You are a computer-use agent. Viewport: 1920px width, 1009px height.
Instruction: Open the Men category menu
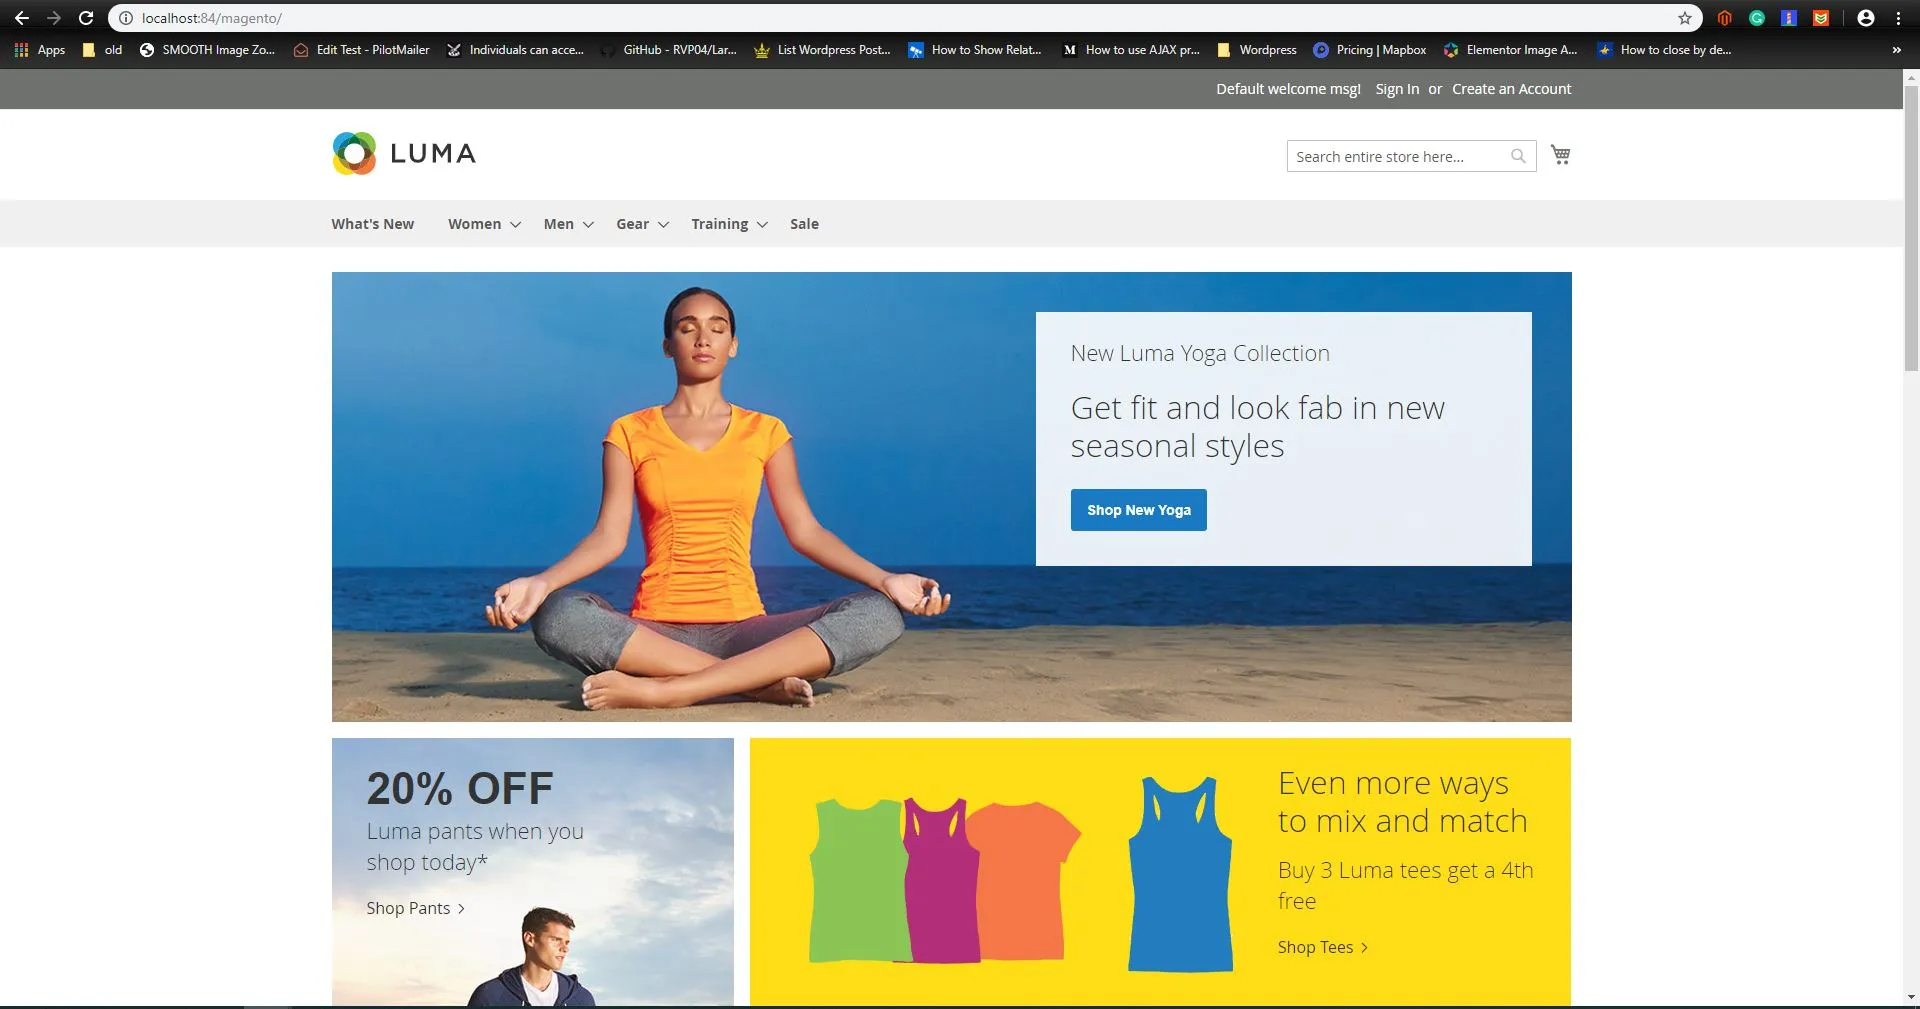coord(558,224)
